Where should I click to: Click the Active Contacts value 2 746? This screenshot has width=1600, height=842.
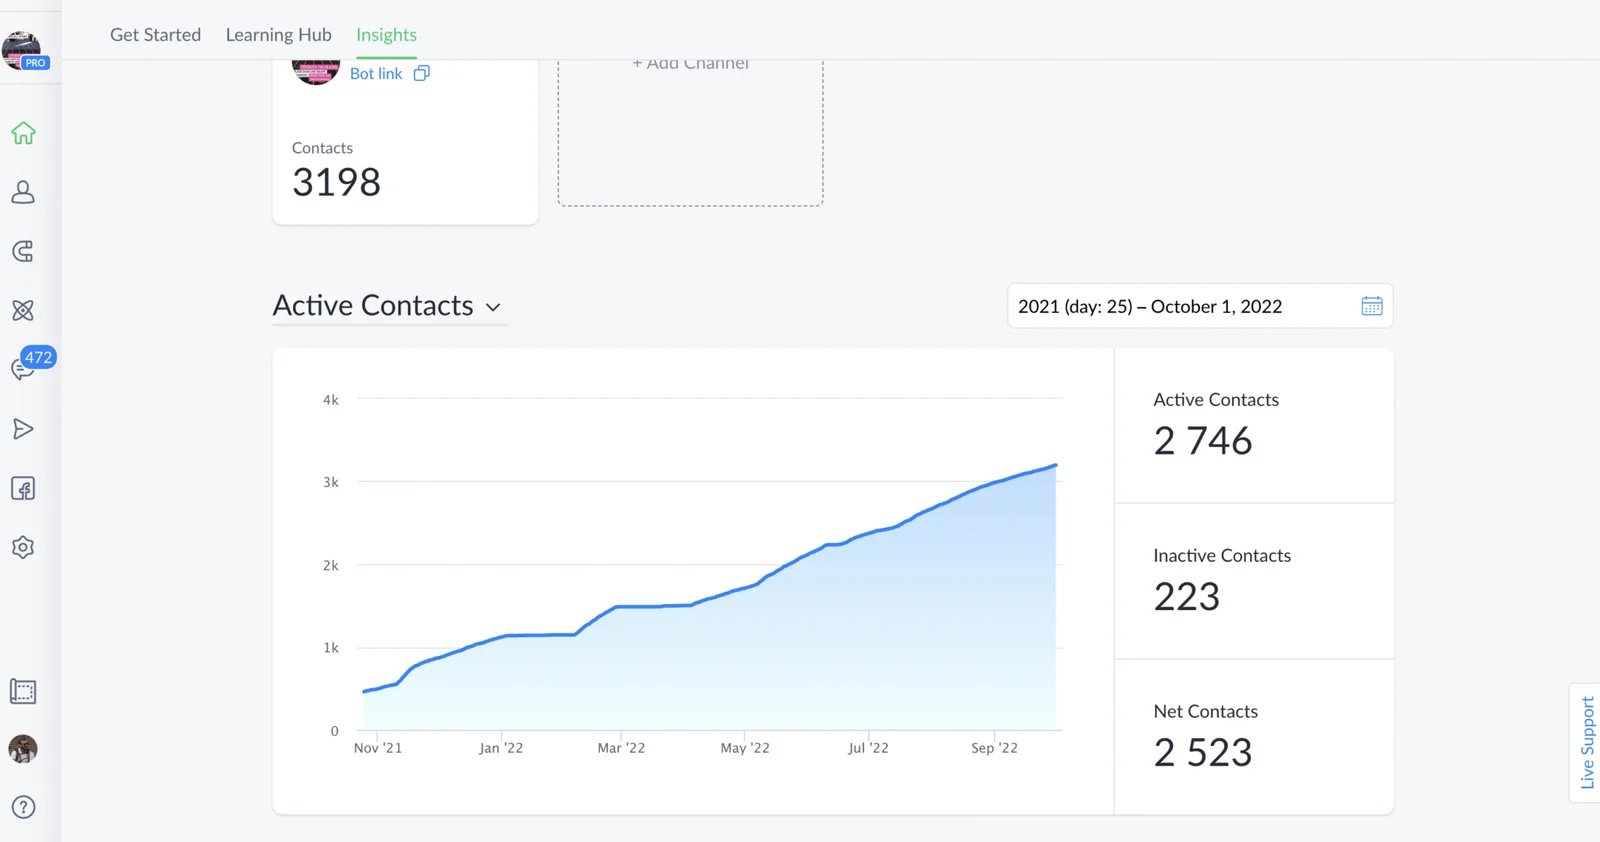(1202, 441)
